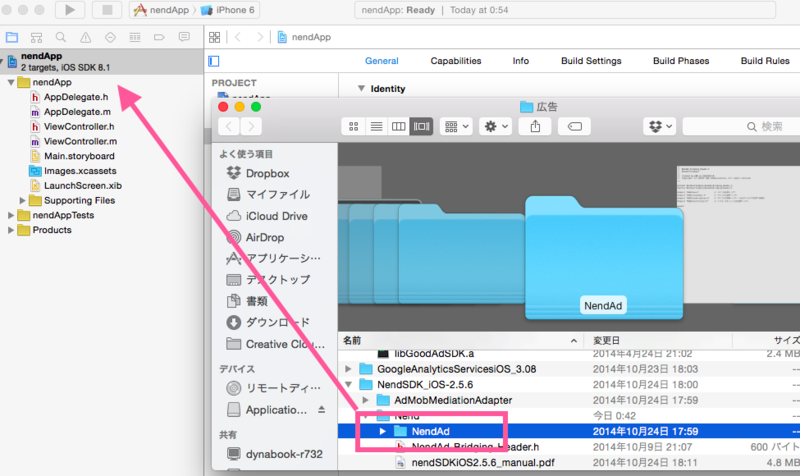
Task: Expand the Products group
Action: (11, 230)
